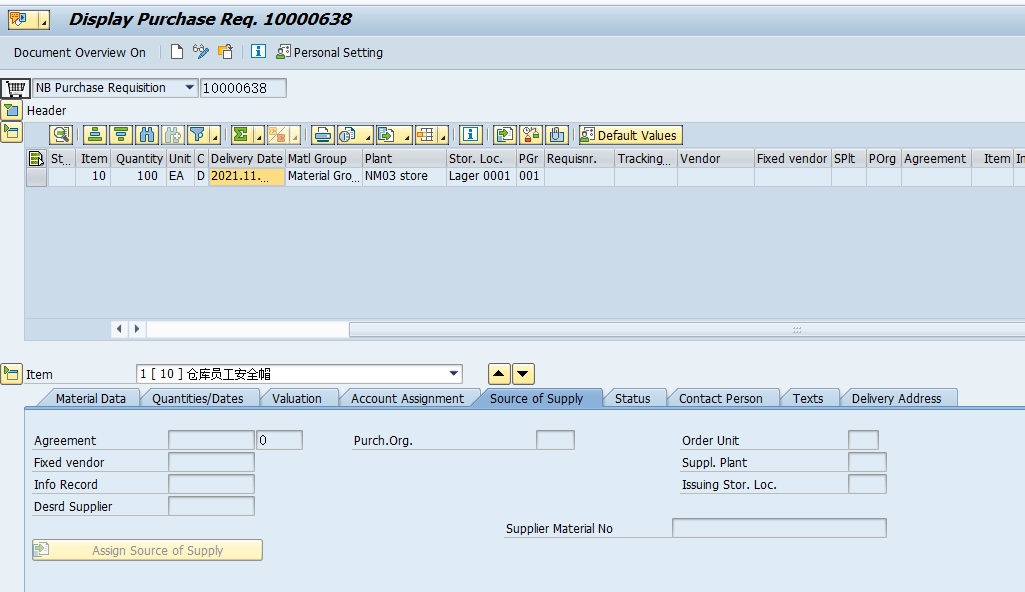The image size is (1025, 592).
Task: Go to next item with down arrow button
Action: [524, 374]
